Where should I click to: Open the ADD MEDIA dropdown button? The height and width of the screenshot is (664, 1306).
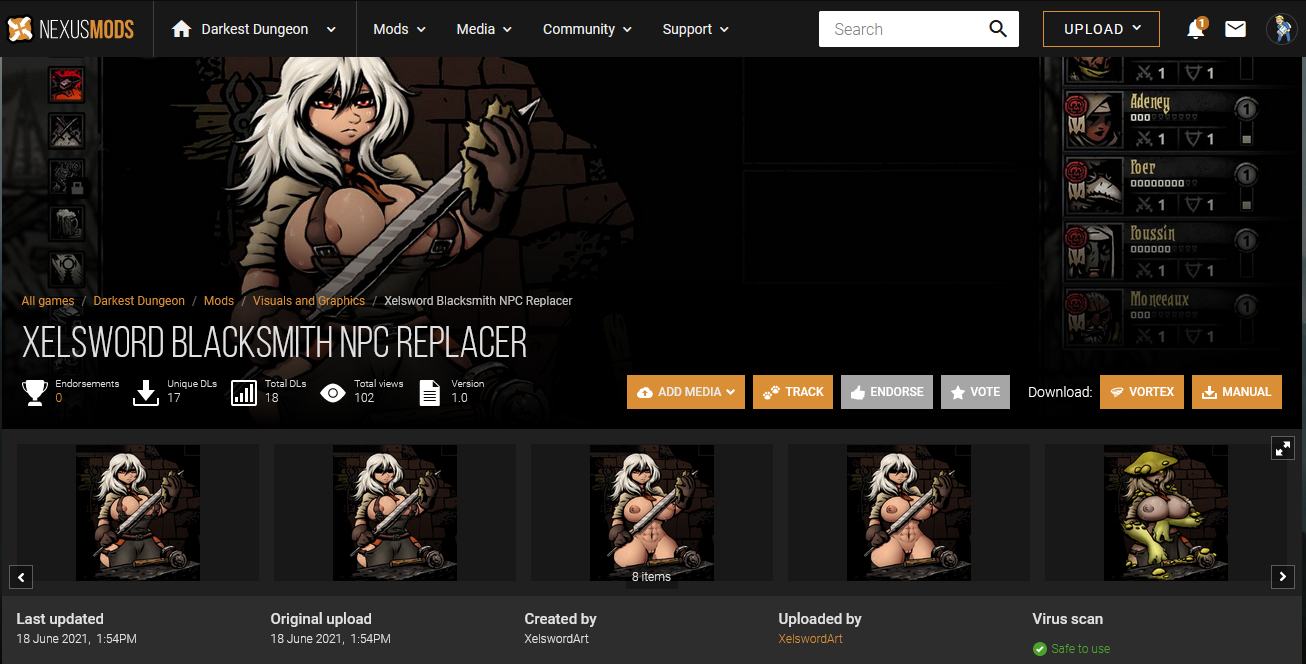686,392
